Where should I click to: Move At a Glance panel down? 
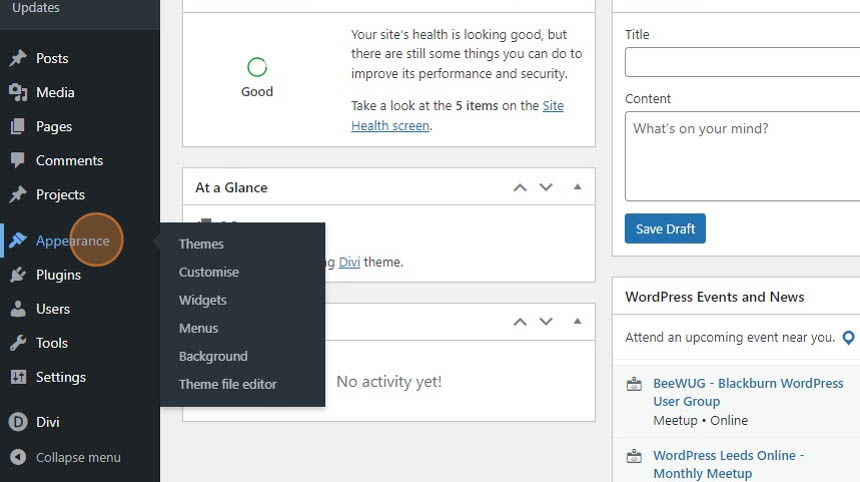tap(546, 187)
